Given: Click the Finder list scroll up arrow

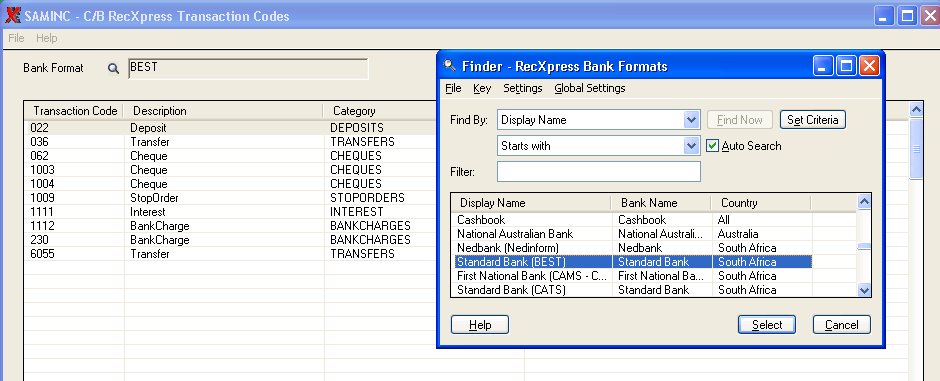Looking at the screenshot, I should coord(864,202).
